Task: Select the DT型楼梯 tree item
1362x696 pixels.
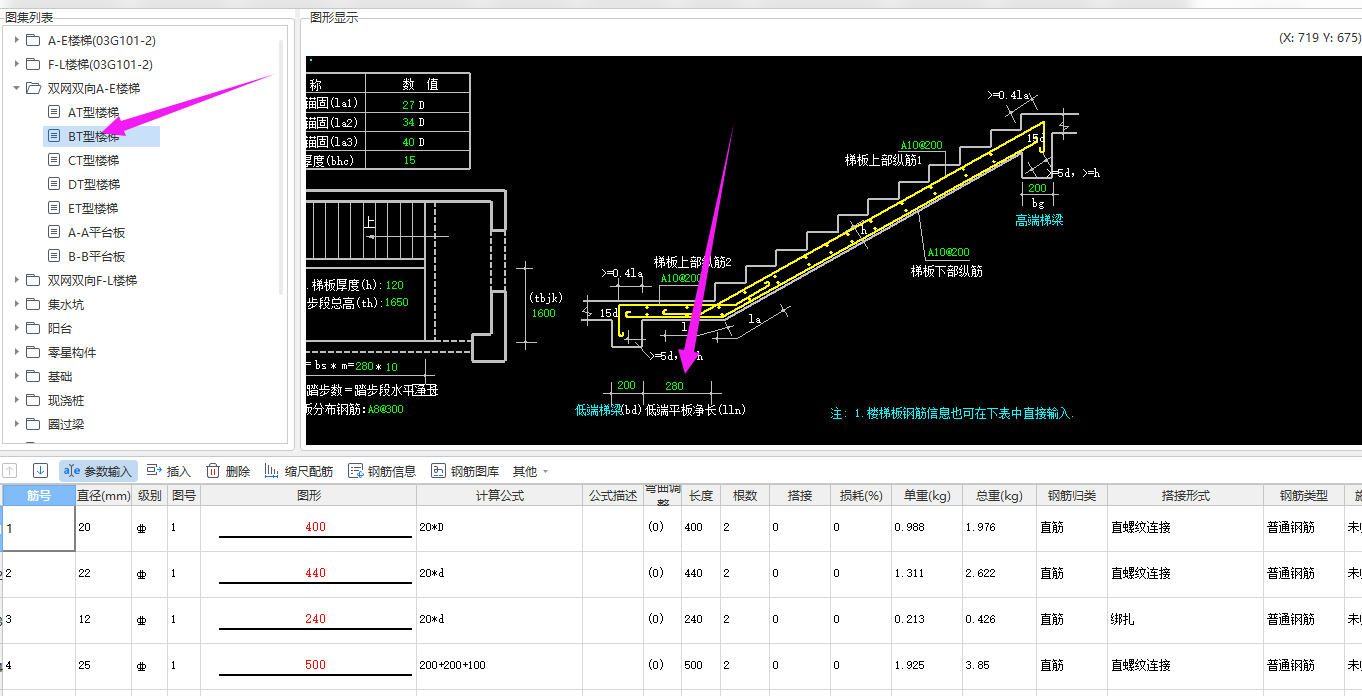Action: coord(94,184)
